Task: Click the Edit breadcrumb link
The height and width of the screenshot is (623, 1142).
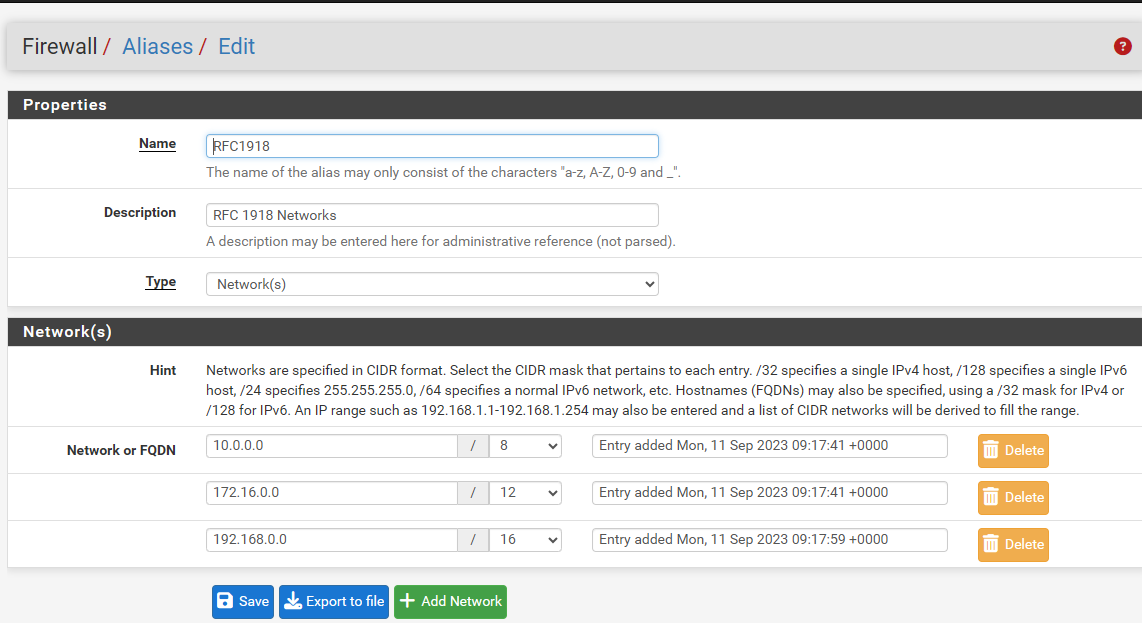Action: pos(237,47)
